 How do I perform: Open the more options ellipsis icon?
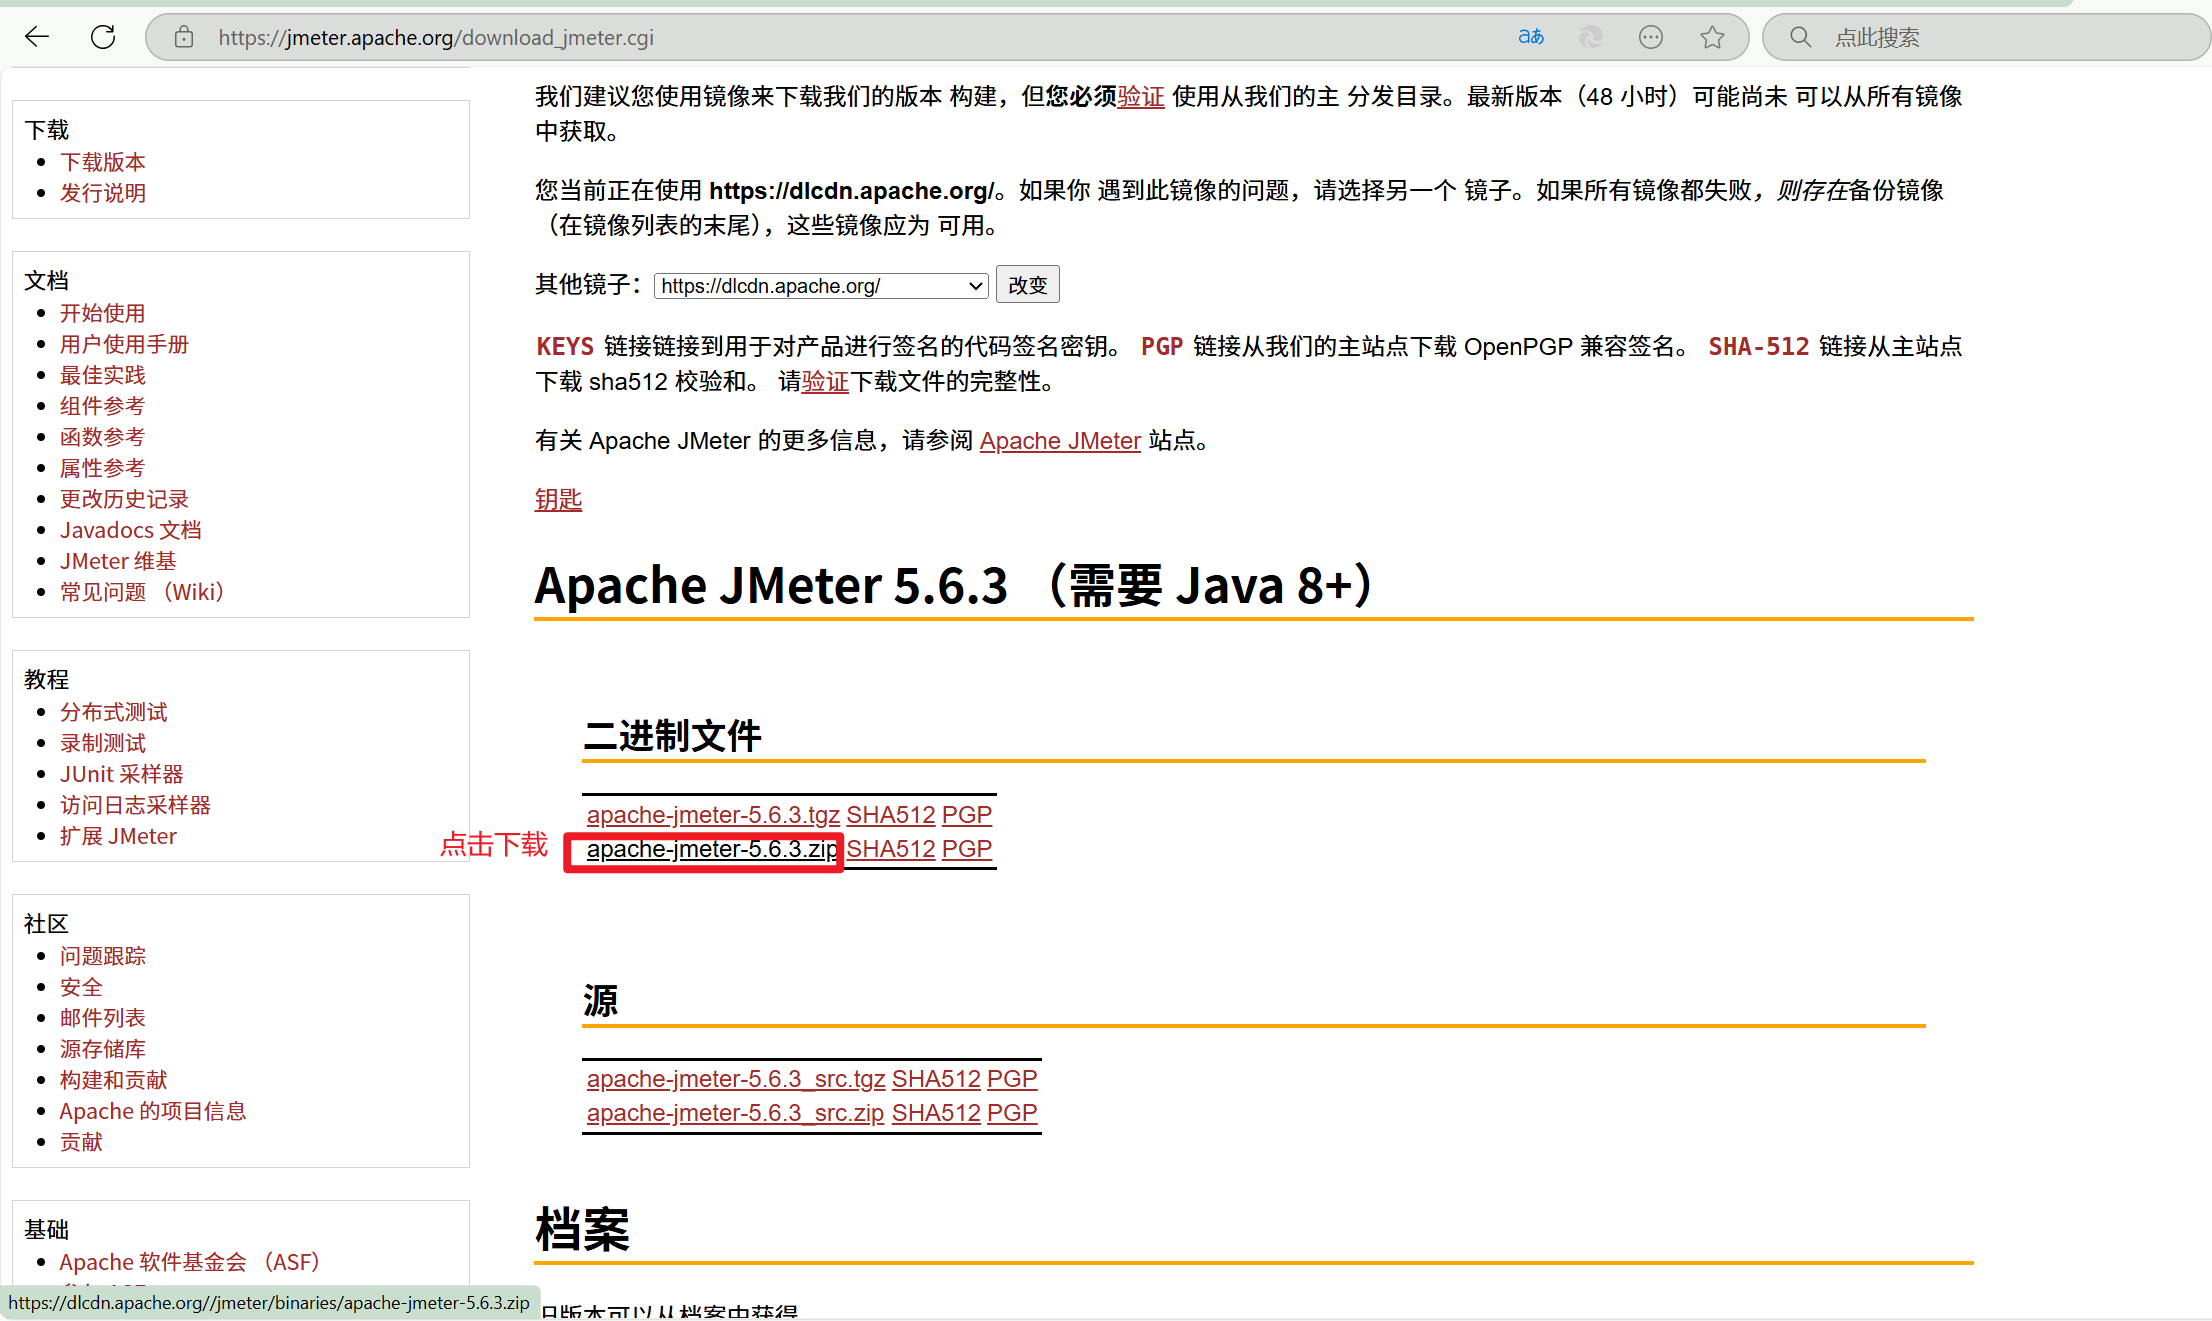coord(1651,37)
